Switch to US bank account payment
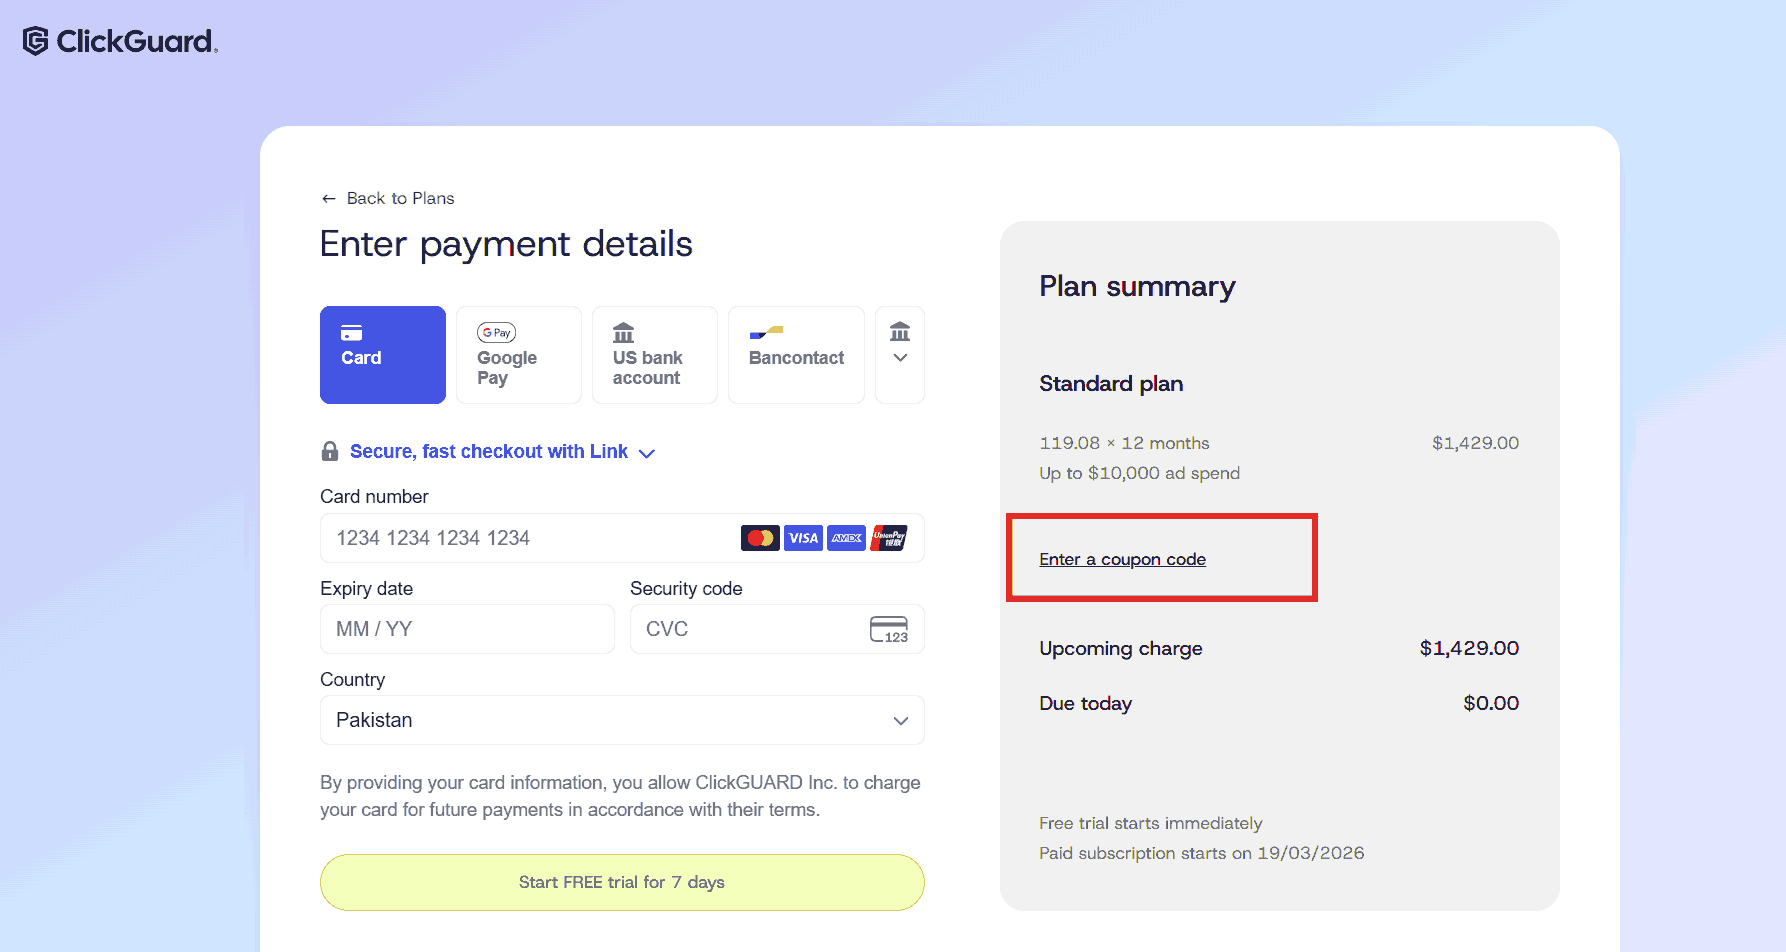Screen dimensions: 1786x952 pos(655,355)
